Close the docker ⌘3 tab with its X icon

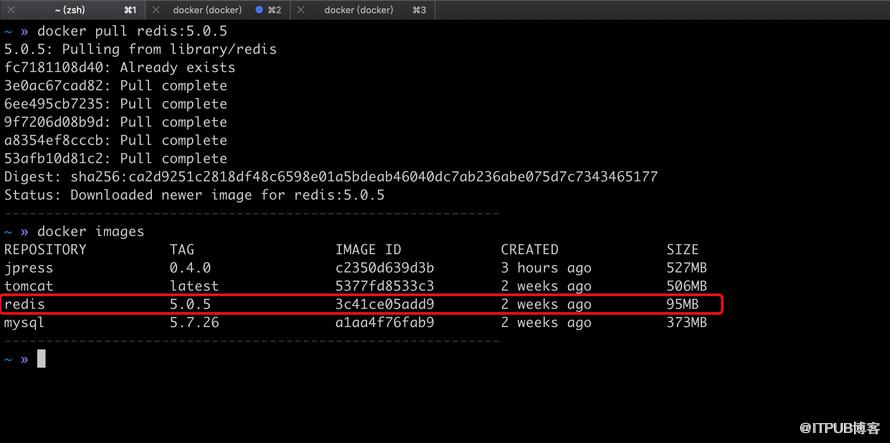click(x=301, y=10)
